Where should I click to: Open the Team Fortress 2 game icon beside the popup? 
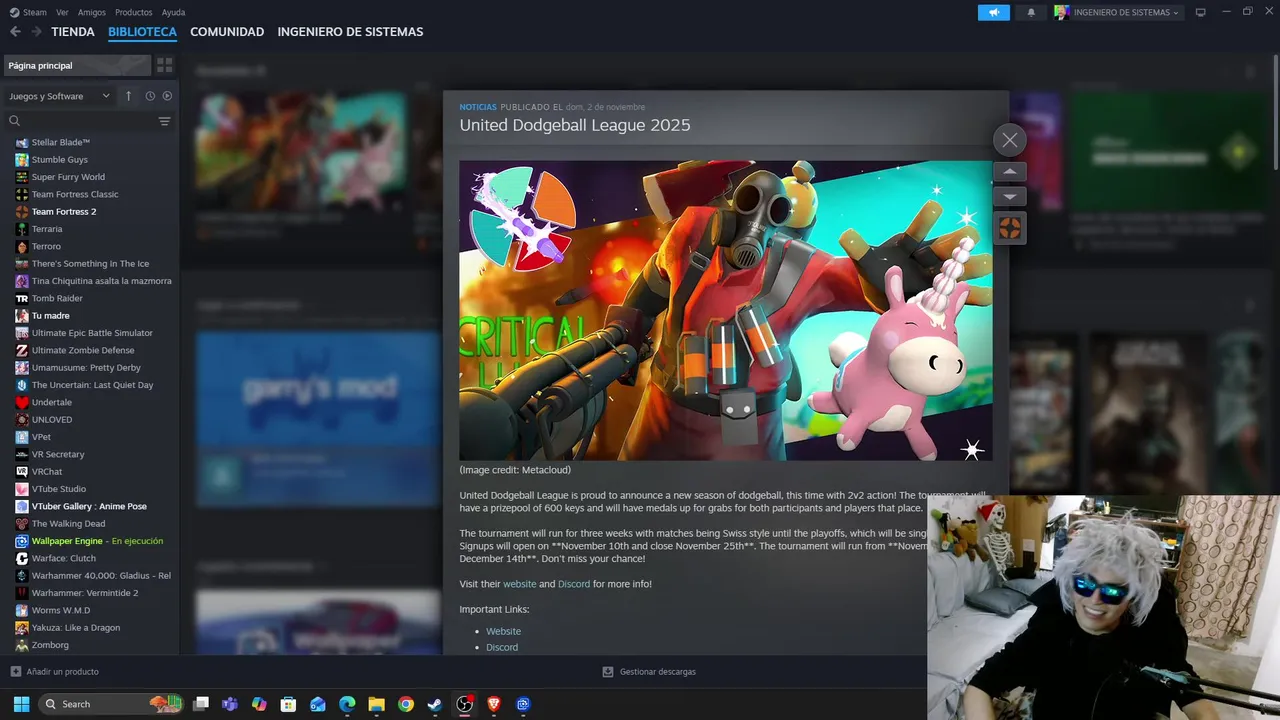point(1009,228)
